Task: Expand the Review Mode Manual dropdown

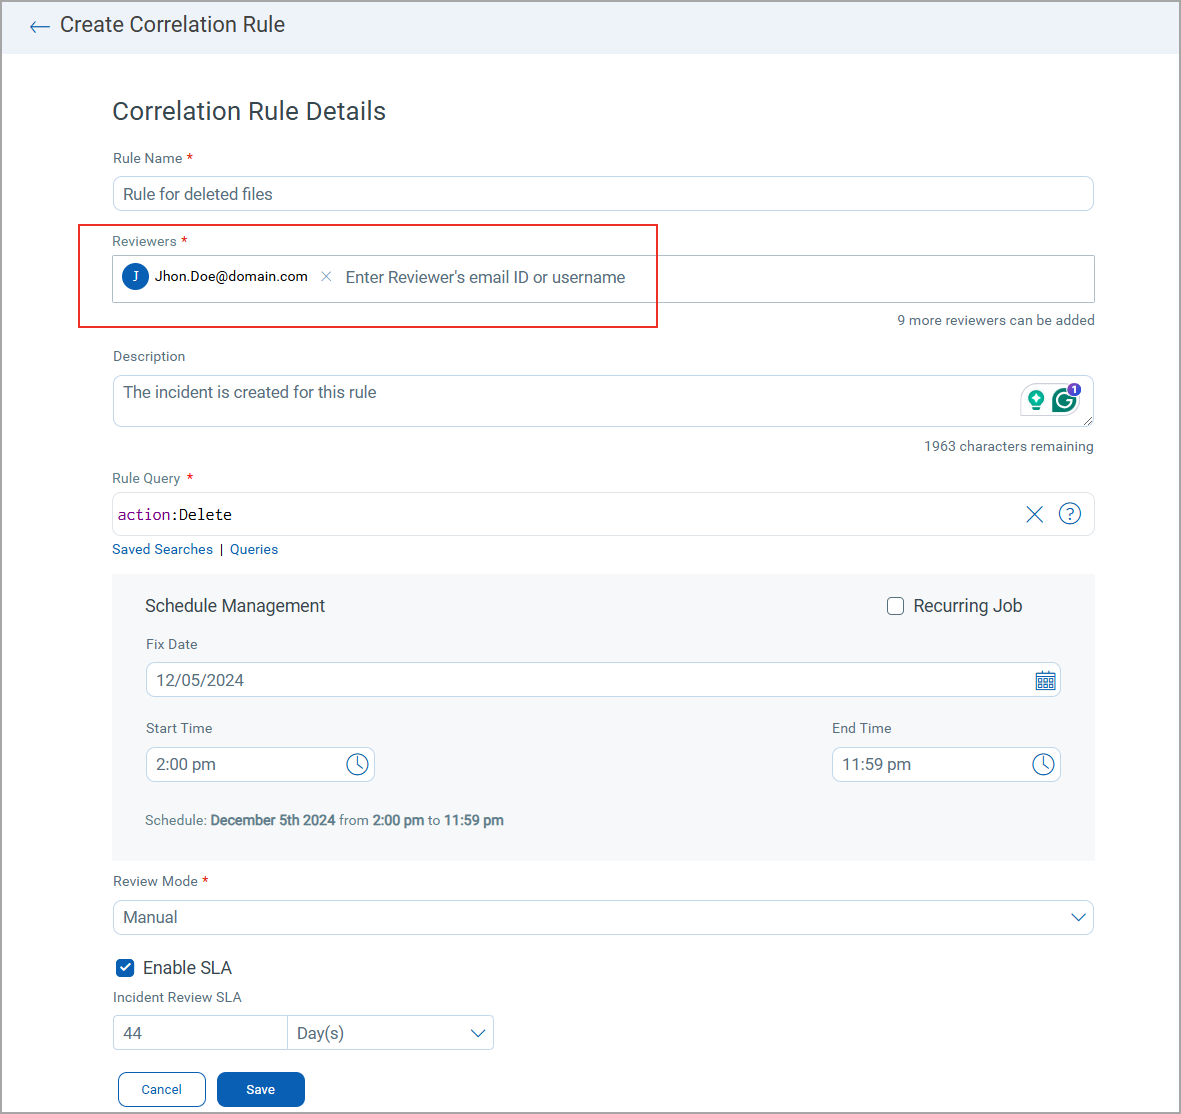Action: (x=603, y=917)
